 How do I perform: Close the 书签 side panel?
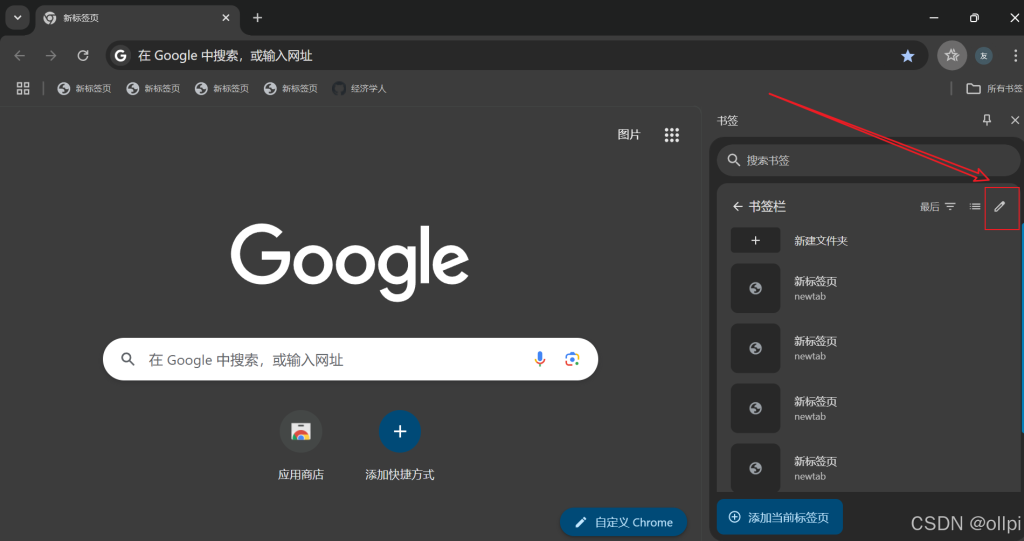pos(1014,120)
